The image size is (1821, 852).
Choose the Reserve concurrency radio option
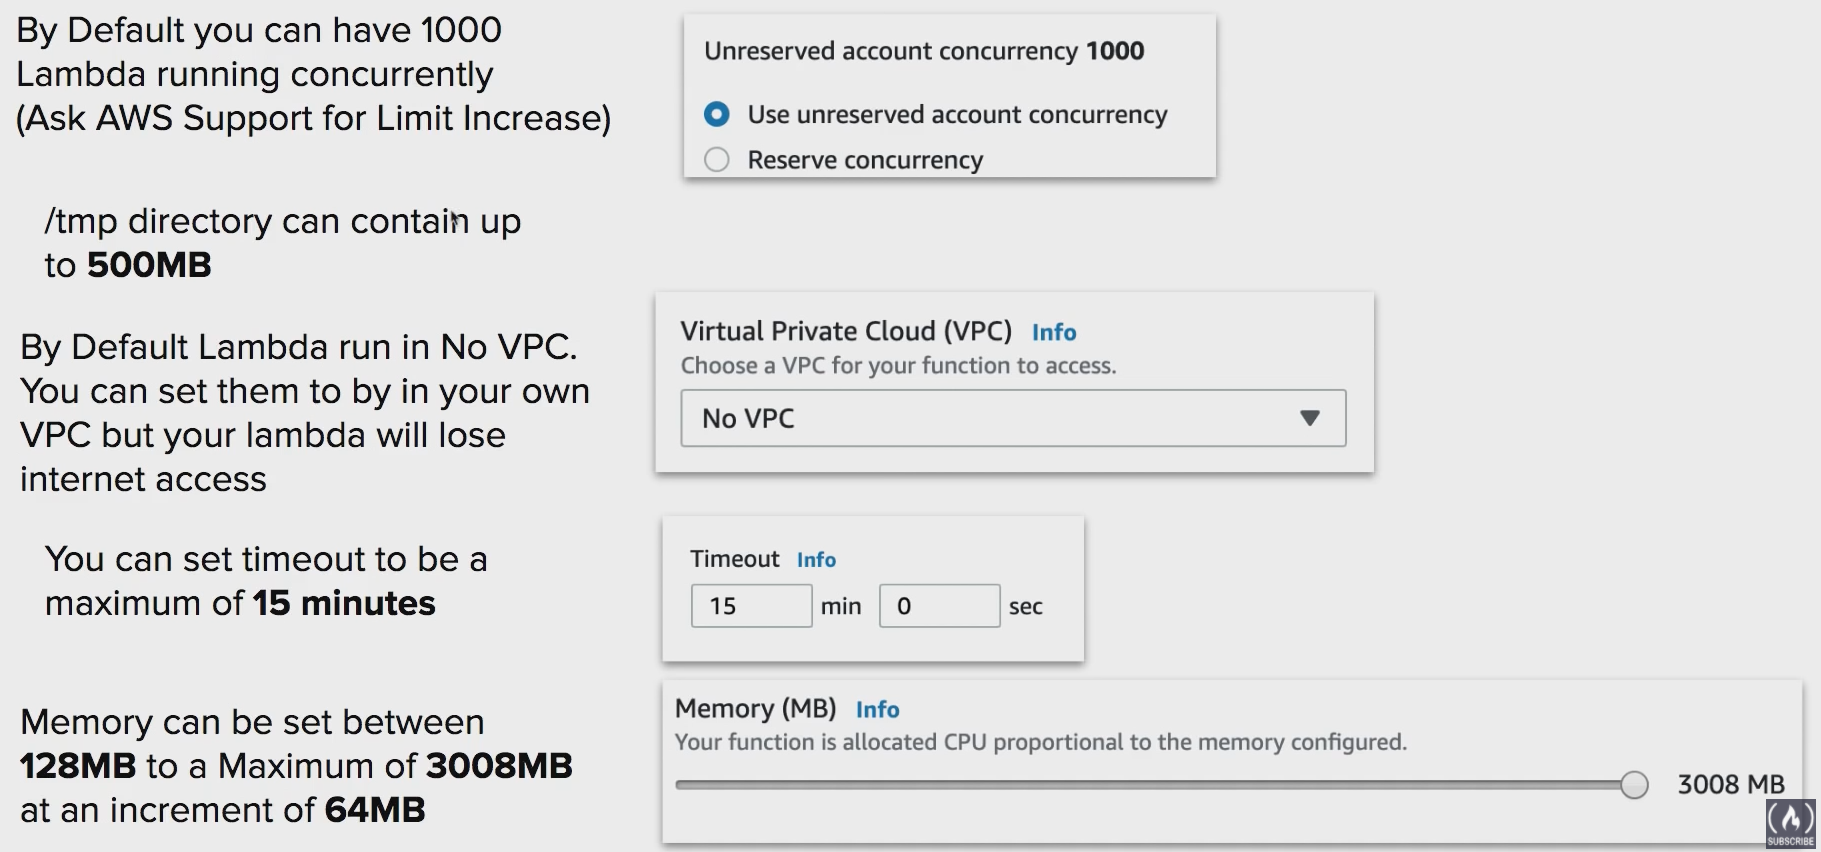(716, 160)
